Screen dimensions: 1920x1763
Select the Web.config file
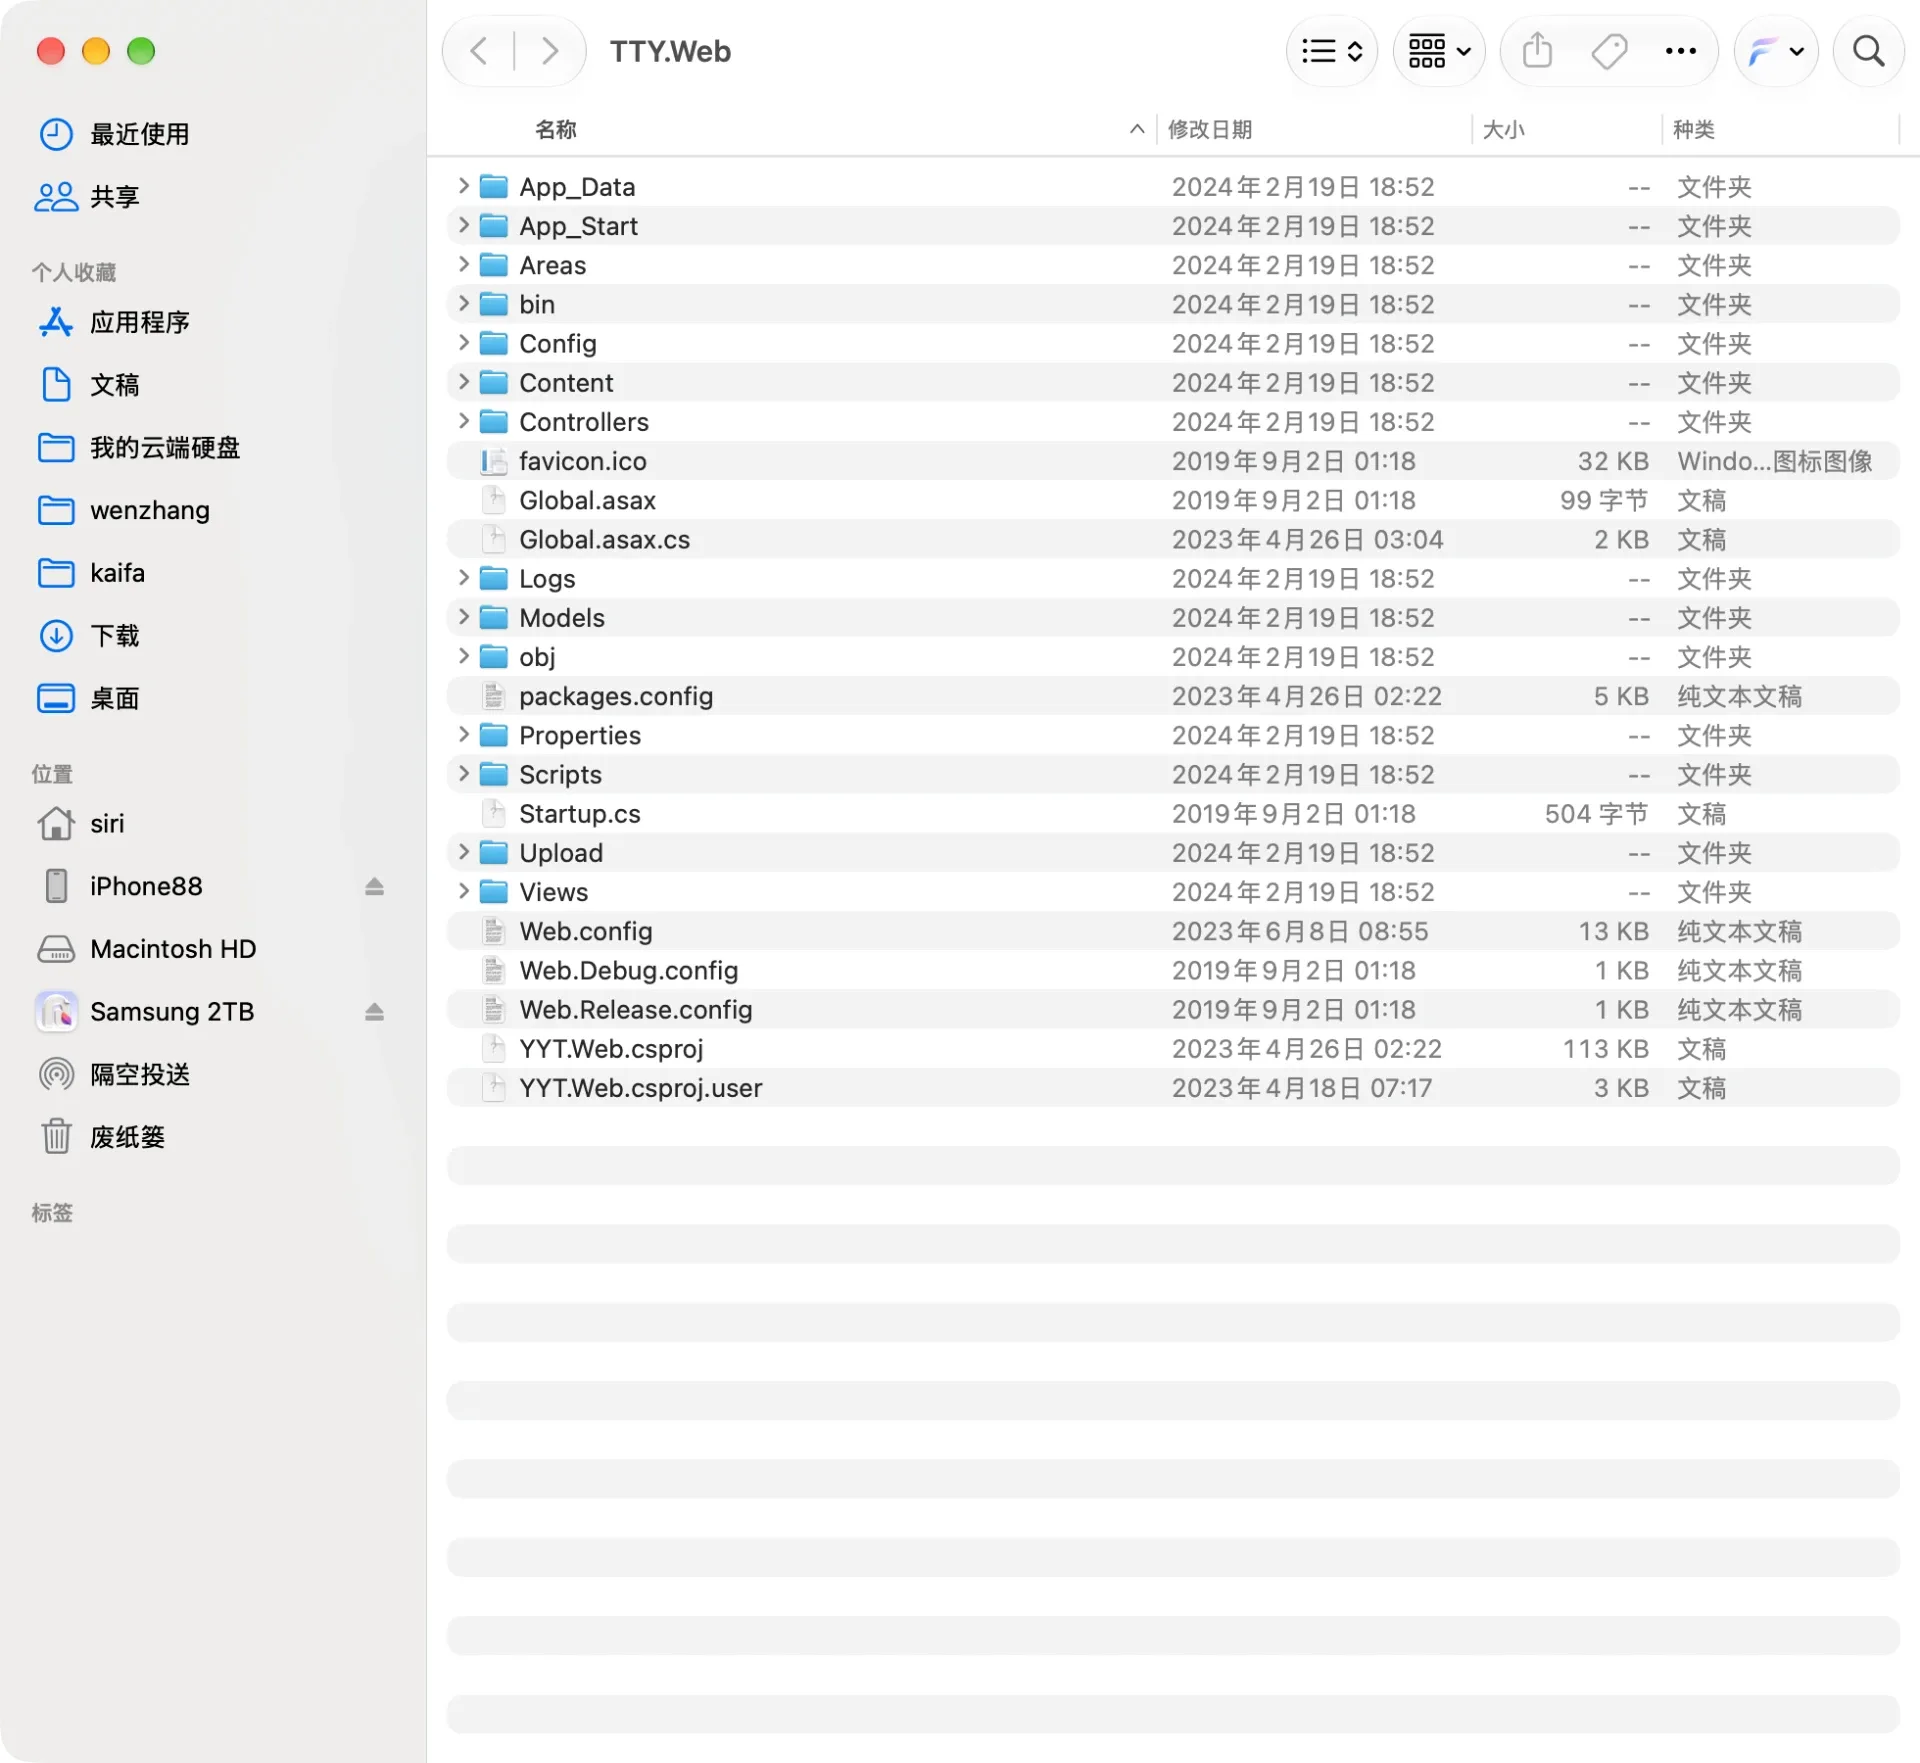coord(1173,931)
